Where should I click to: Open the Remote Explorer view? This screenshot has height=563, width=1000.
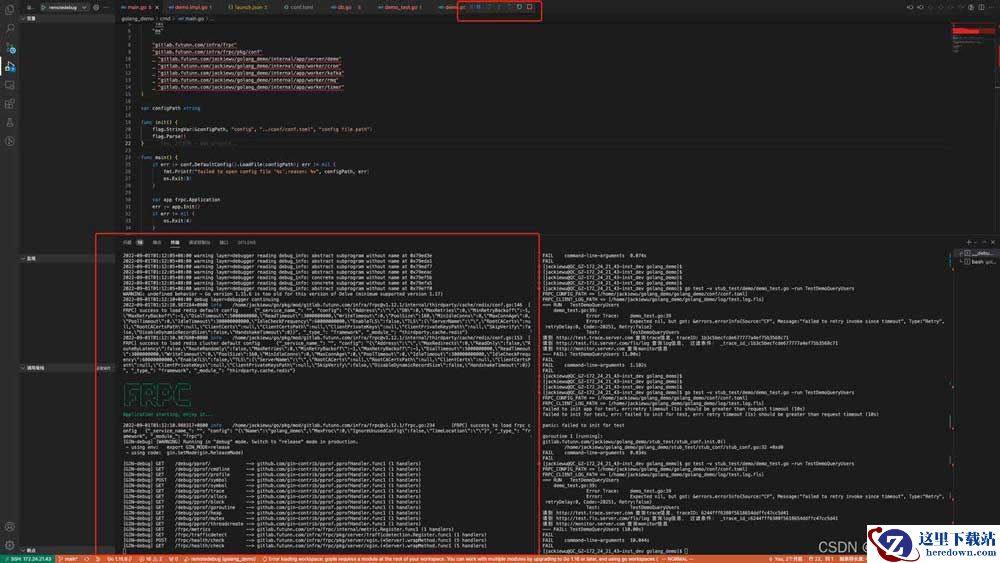click(x=10, y=85)
